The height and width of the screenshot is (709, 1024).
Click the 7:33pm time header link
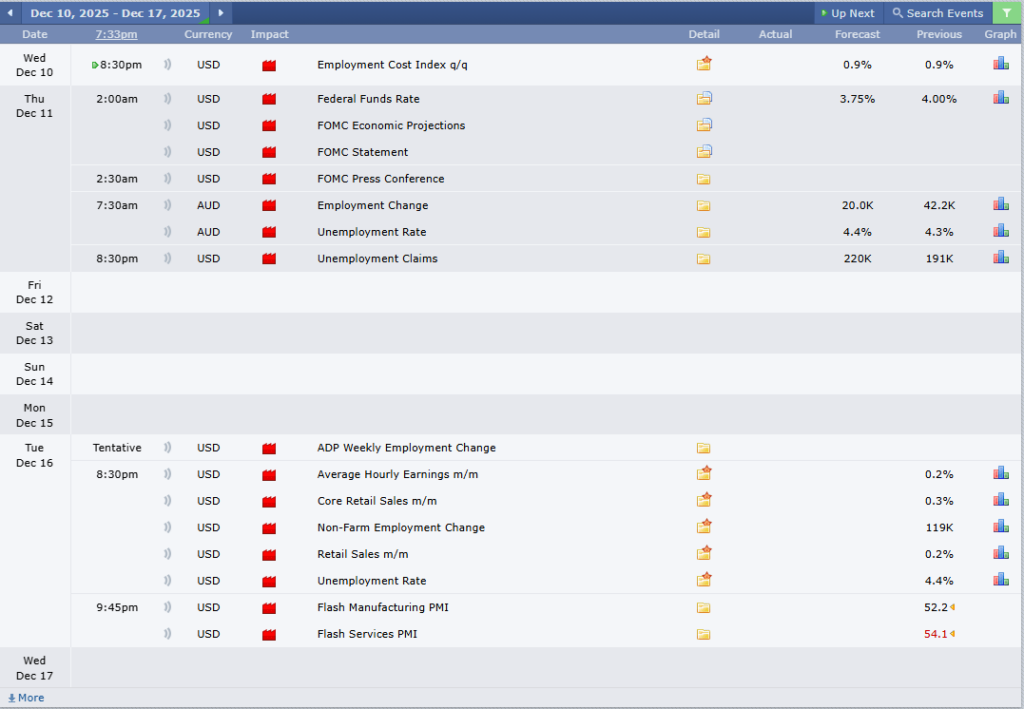117,34
